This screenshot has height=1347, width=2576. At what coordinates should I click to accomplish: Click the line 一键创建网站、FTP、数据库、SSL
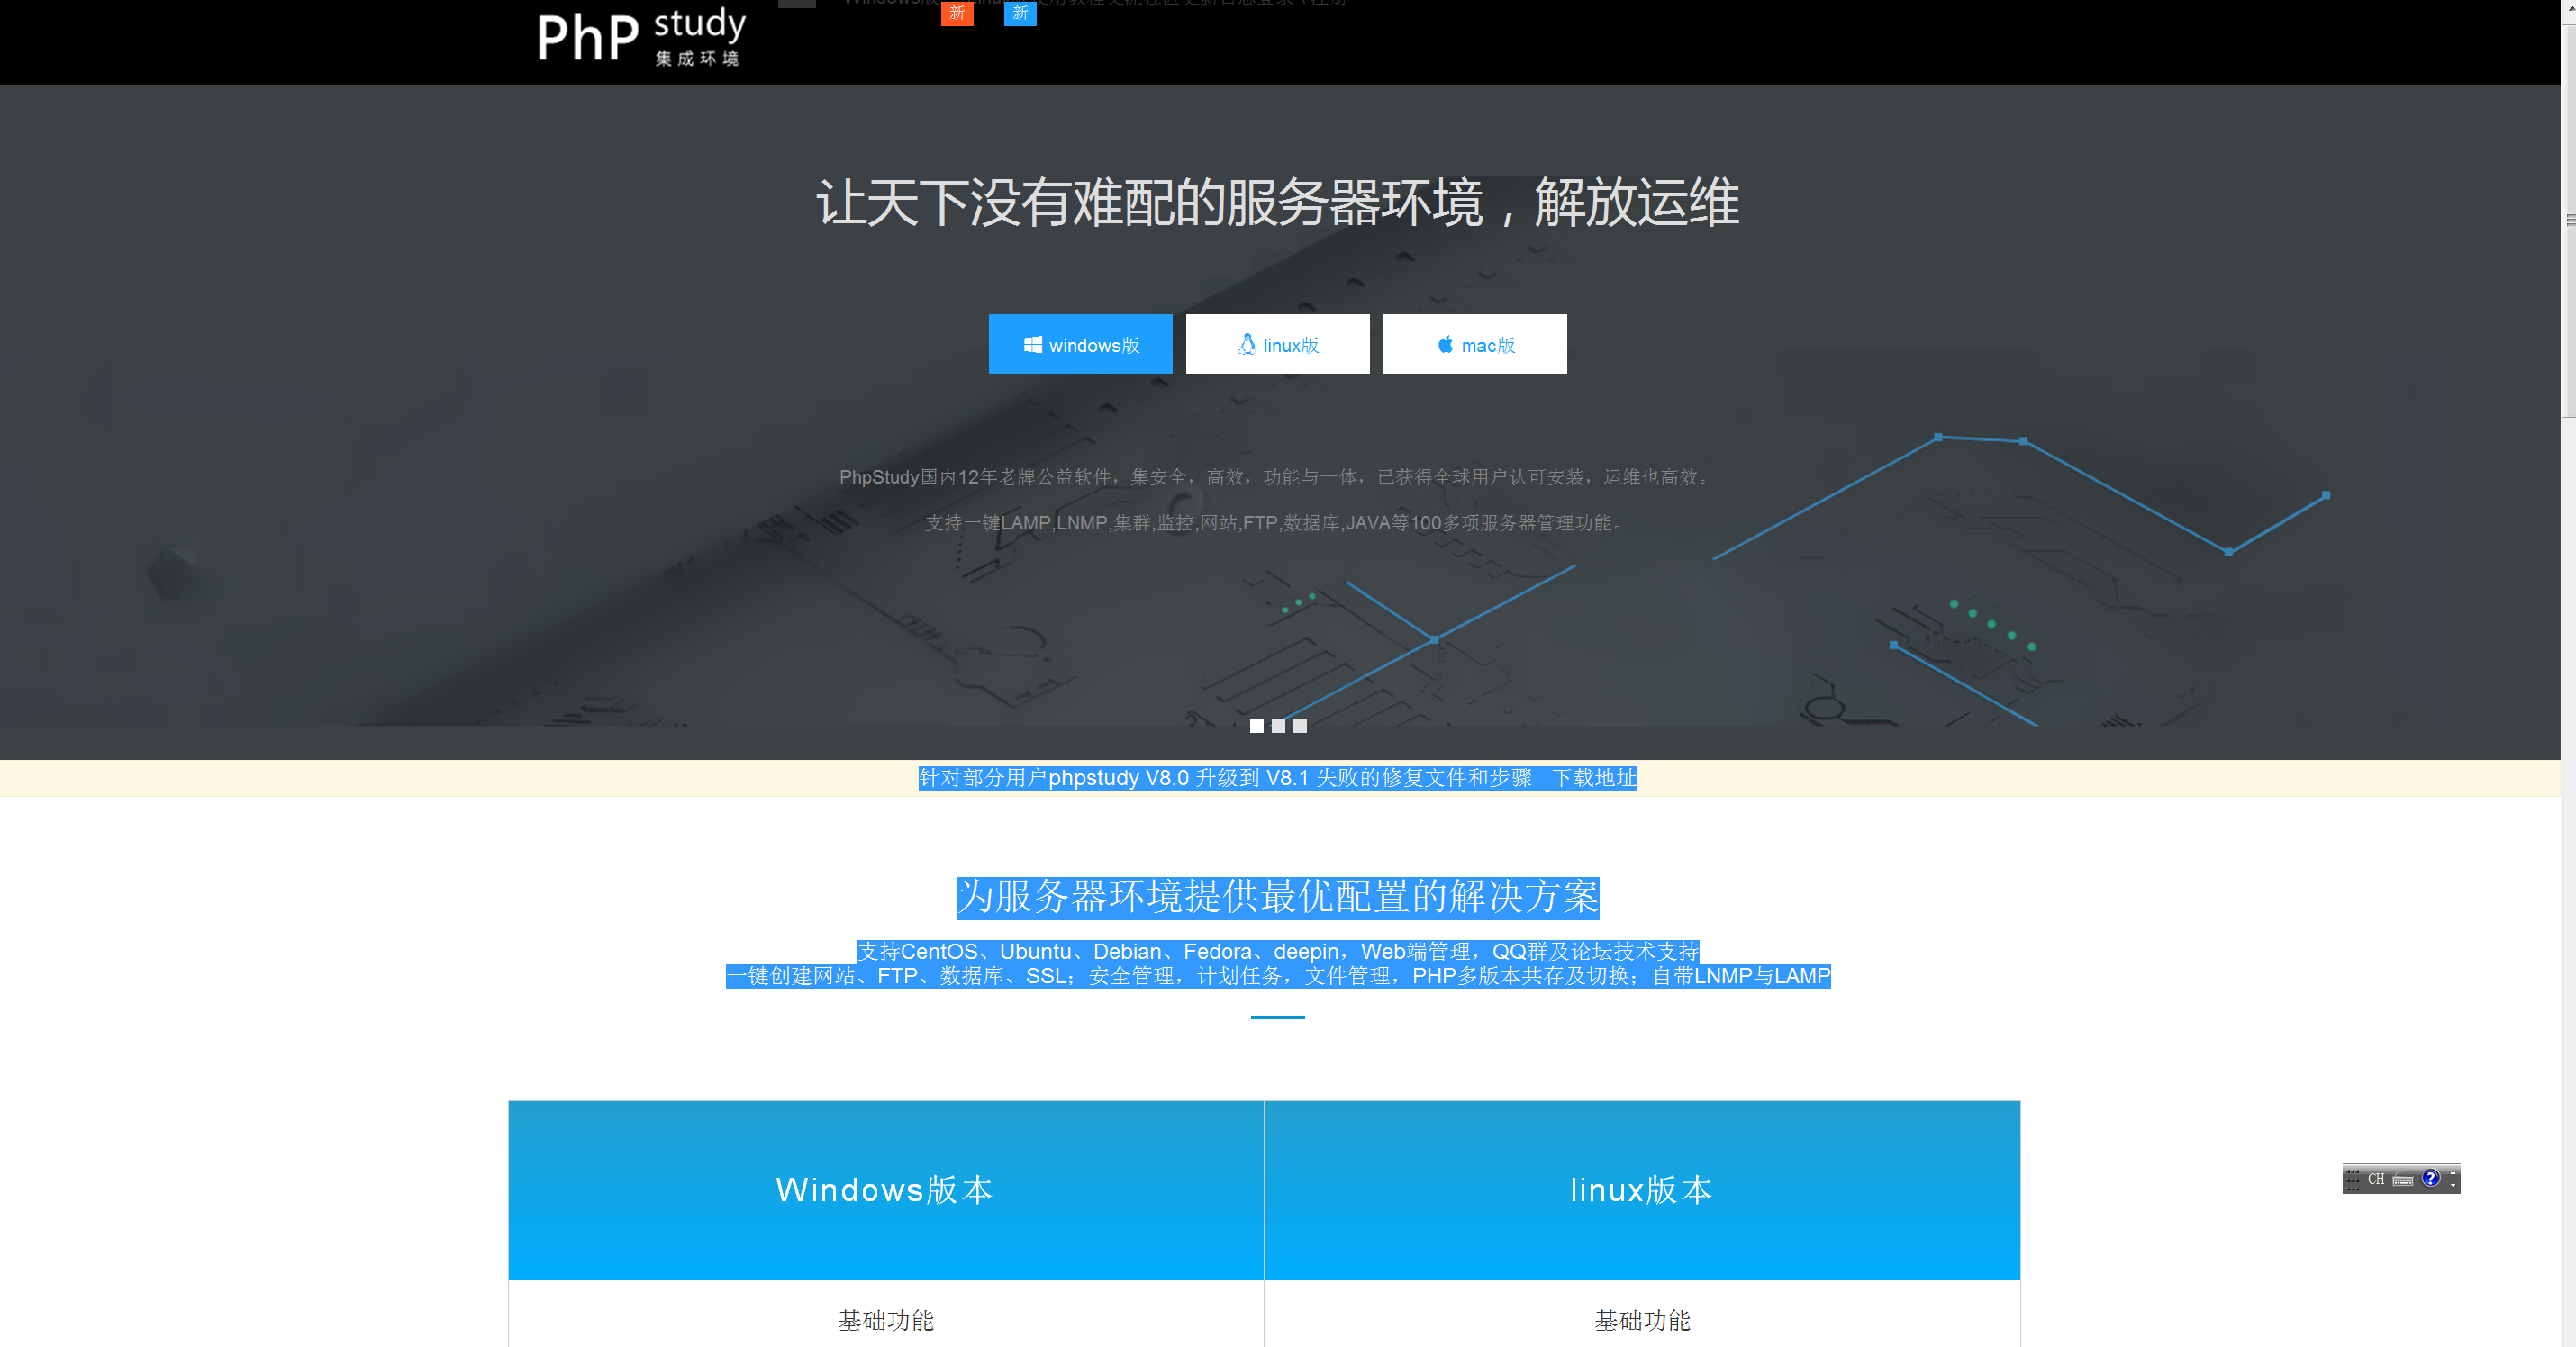tap(1277, 976)
